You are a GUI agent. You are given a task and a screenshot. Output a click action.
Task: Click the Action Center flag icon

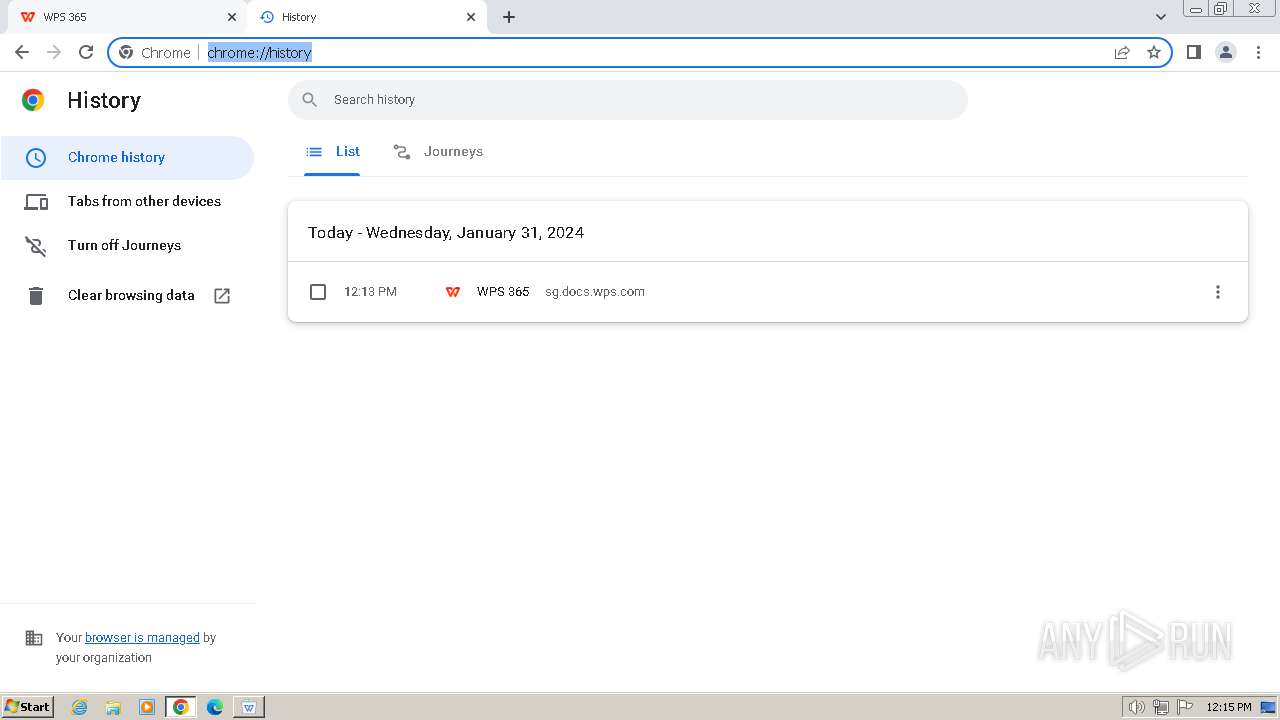tap(1185, 707)
